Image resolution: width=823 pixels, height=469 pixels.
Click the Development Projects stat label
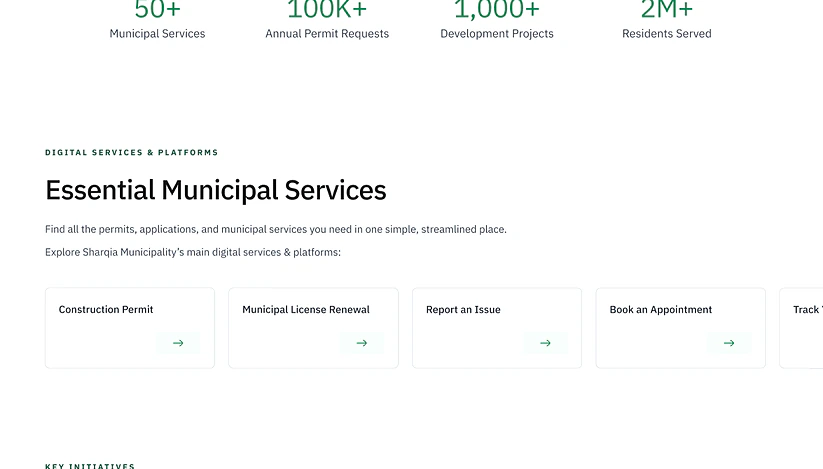pos(497,34)
